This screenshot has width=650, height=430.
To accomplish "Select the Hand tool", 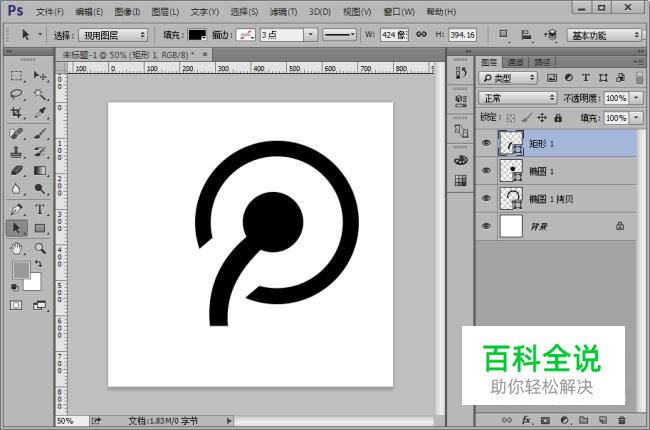I will click(16, 248).
